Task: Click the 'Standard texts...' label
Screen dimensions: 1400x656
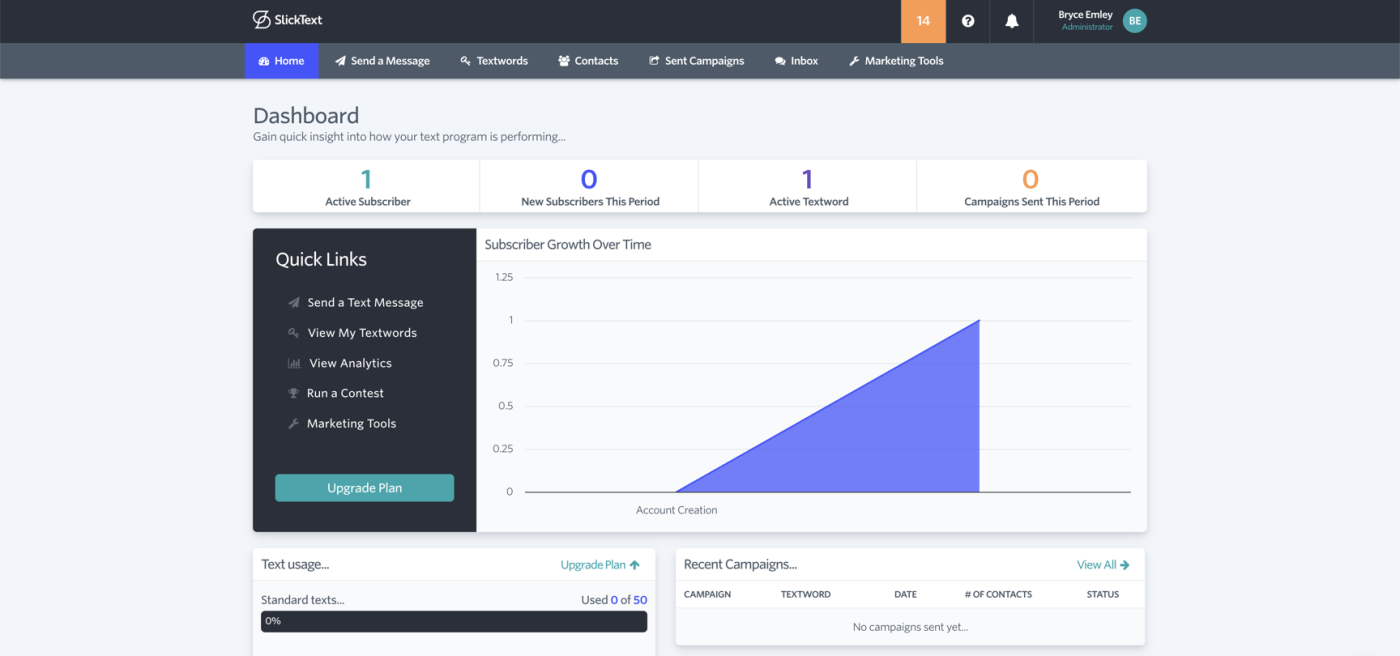Action: 302,600
